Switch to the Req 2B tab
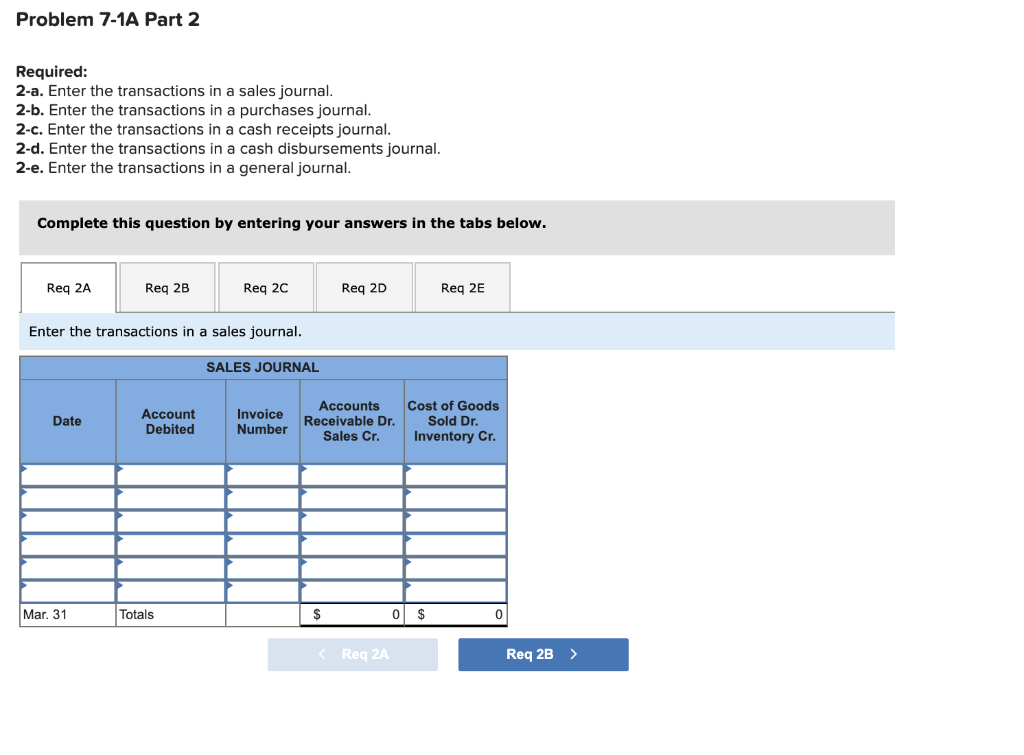Screen dimensions: 1024x755 tap(166, 287)
